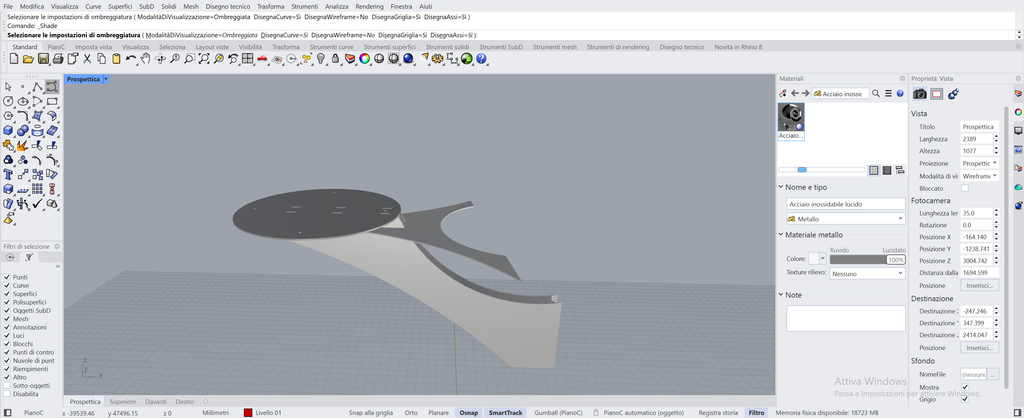The image size is (1024, 418).
Task: Click the options gear icon in toolbar
Action: [438, 59]
